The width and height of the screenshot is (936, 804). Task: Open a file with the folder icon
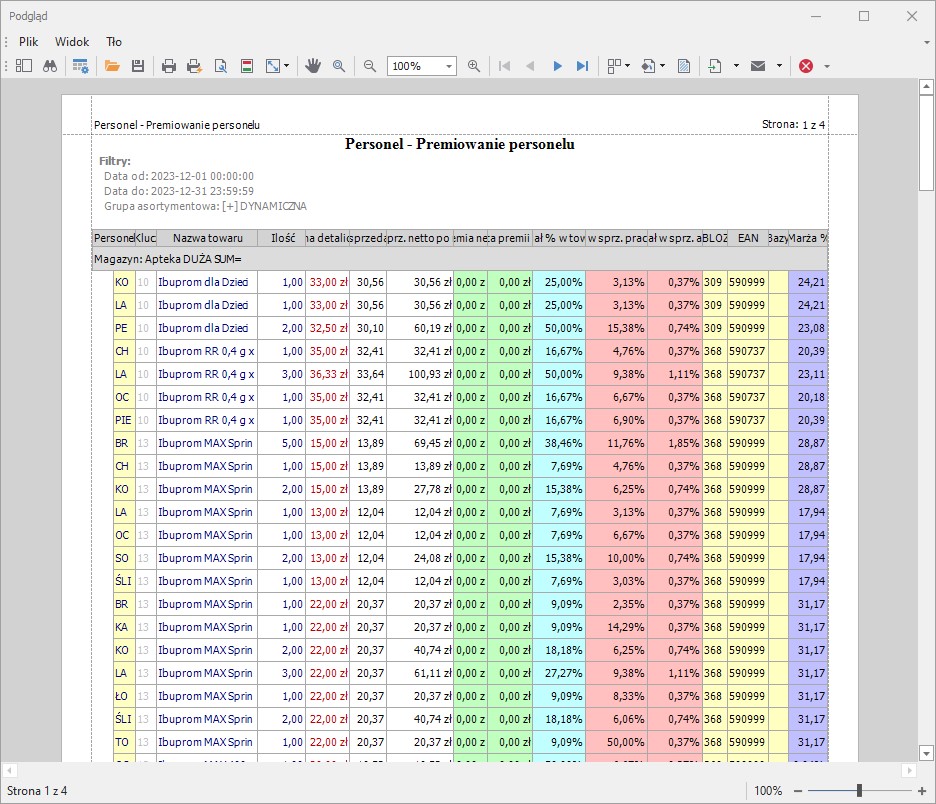[x=112, y=66]
